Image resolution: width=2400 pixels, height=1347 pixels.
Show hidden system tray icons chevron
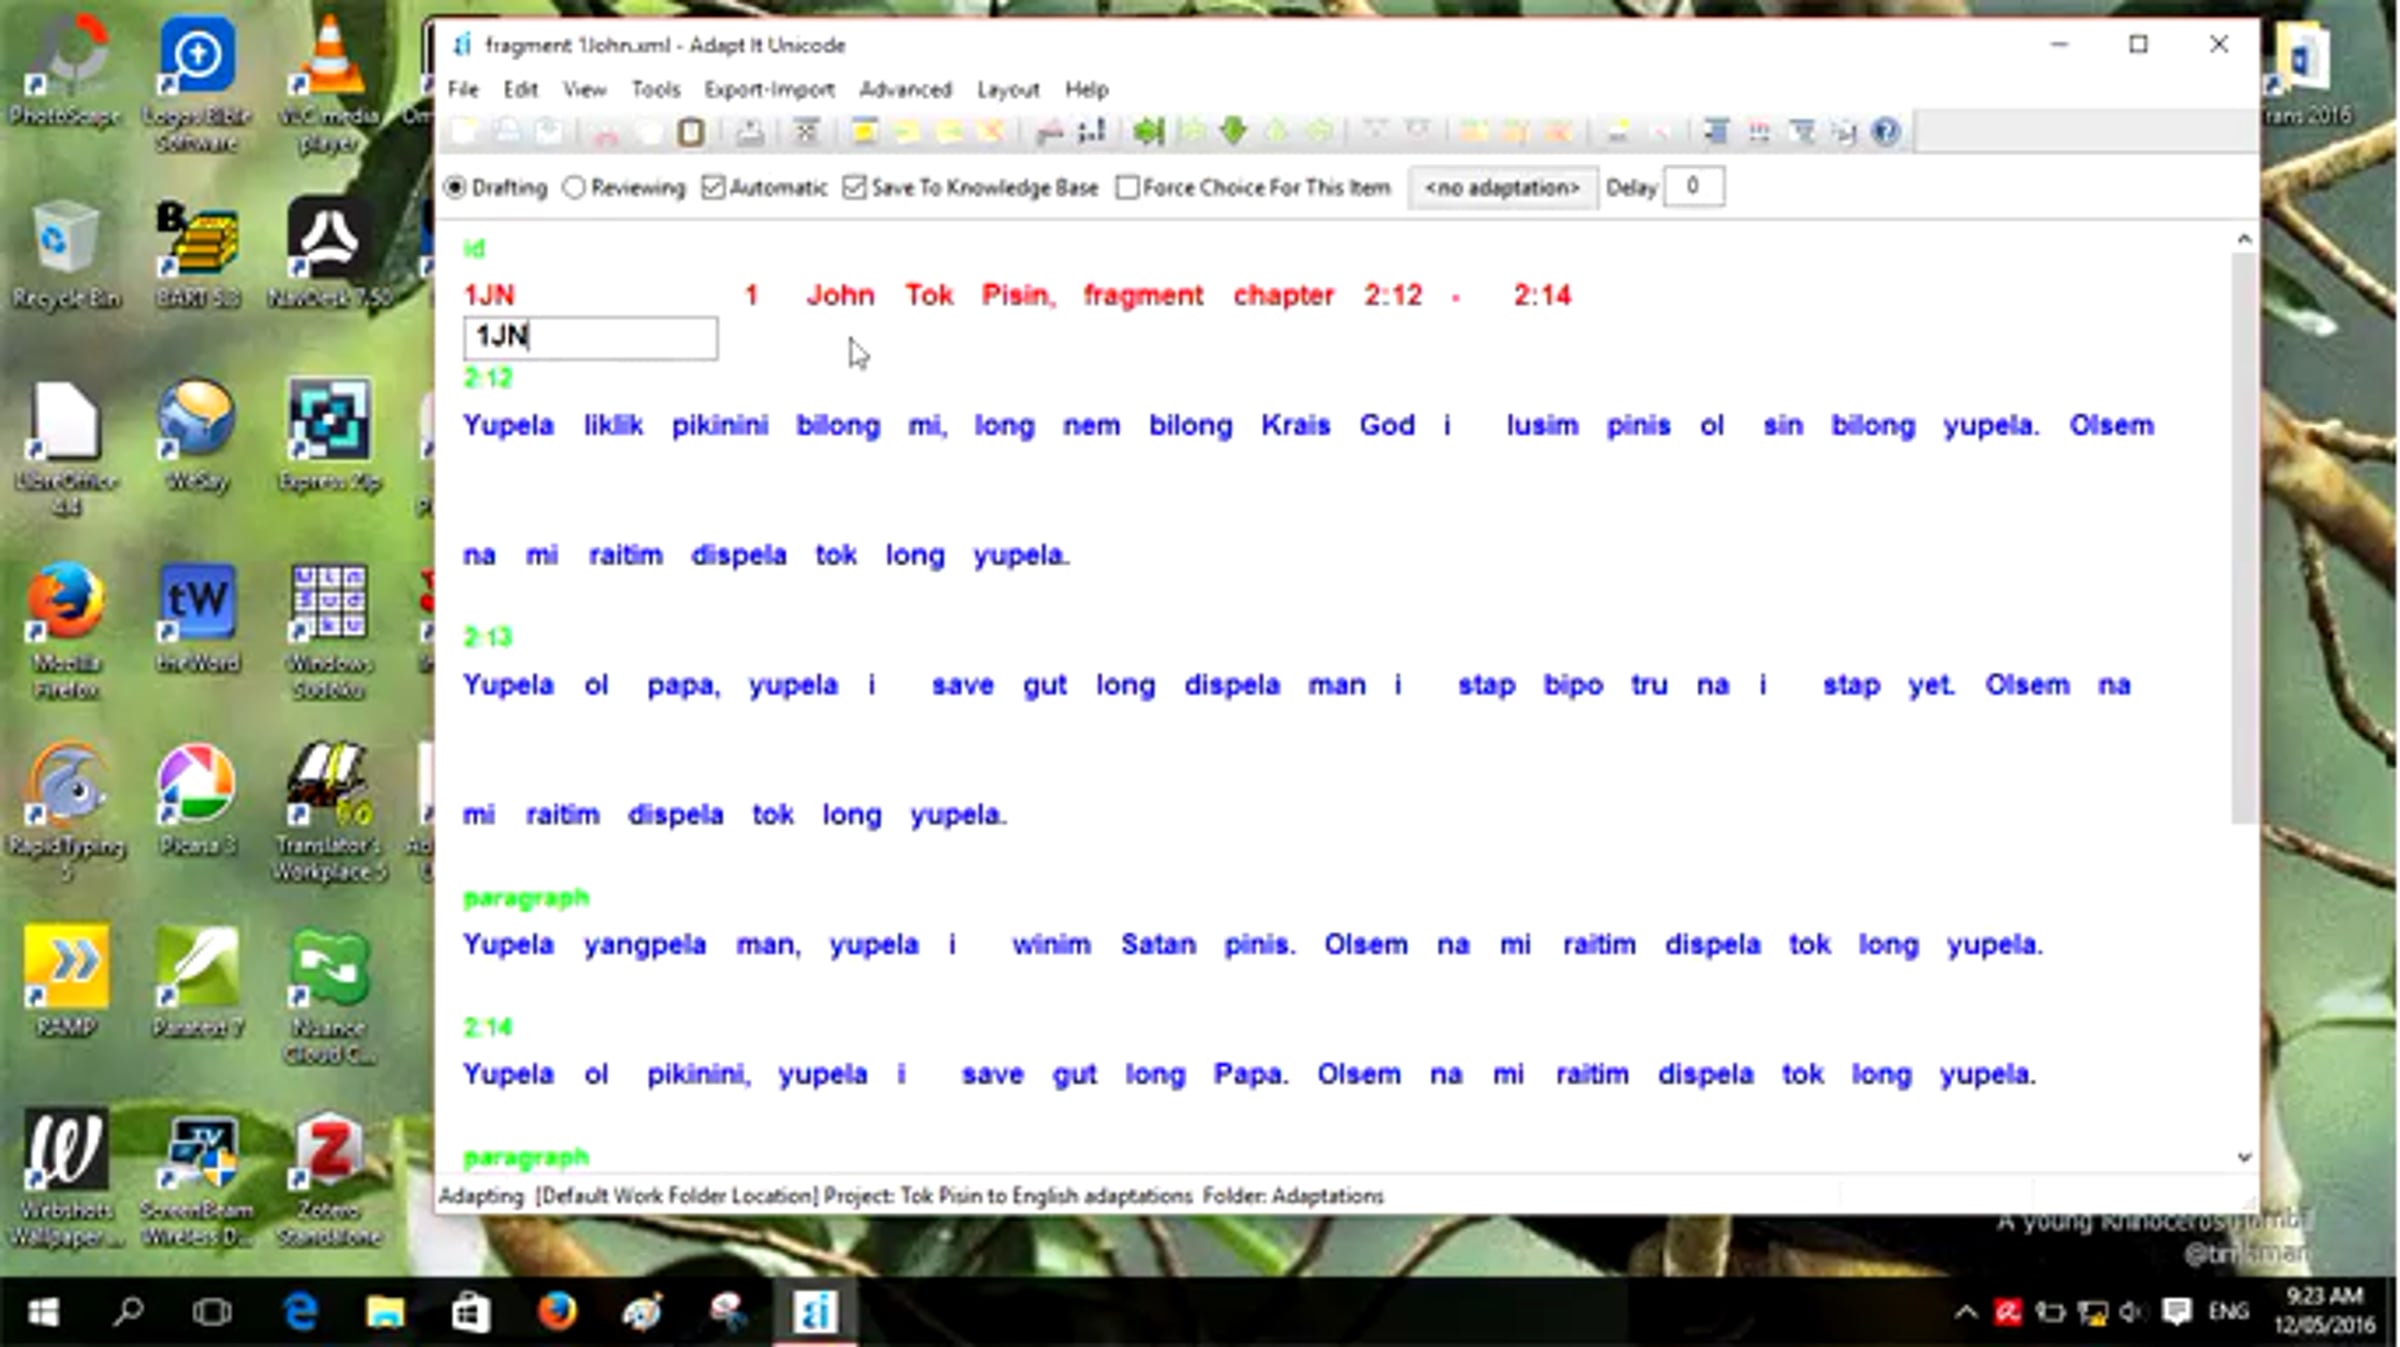(x=1965, y=1312)
